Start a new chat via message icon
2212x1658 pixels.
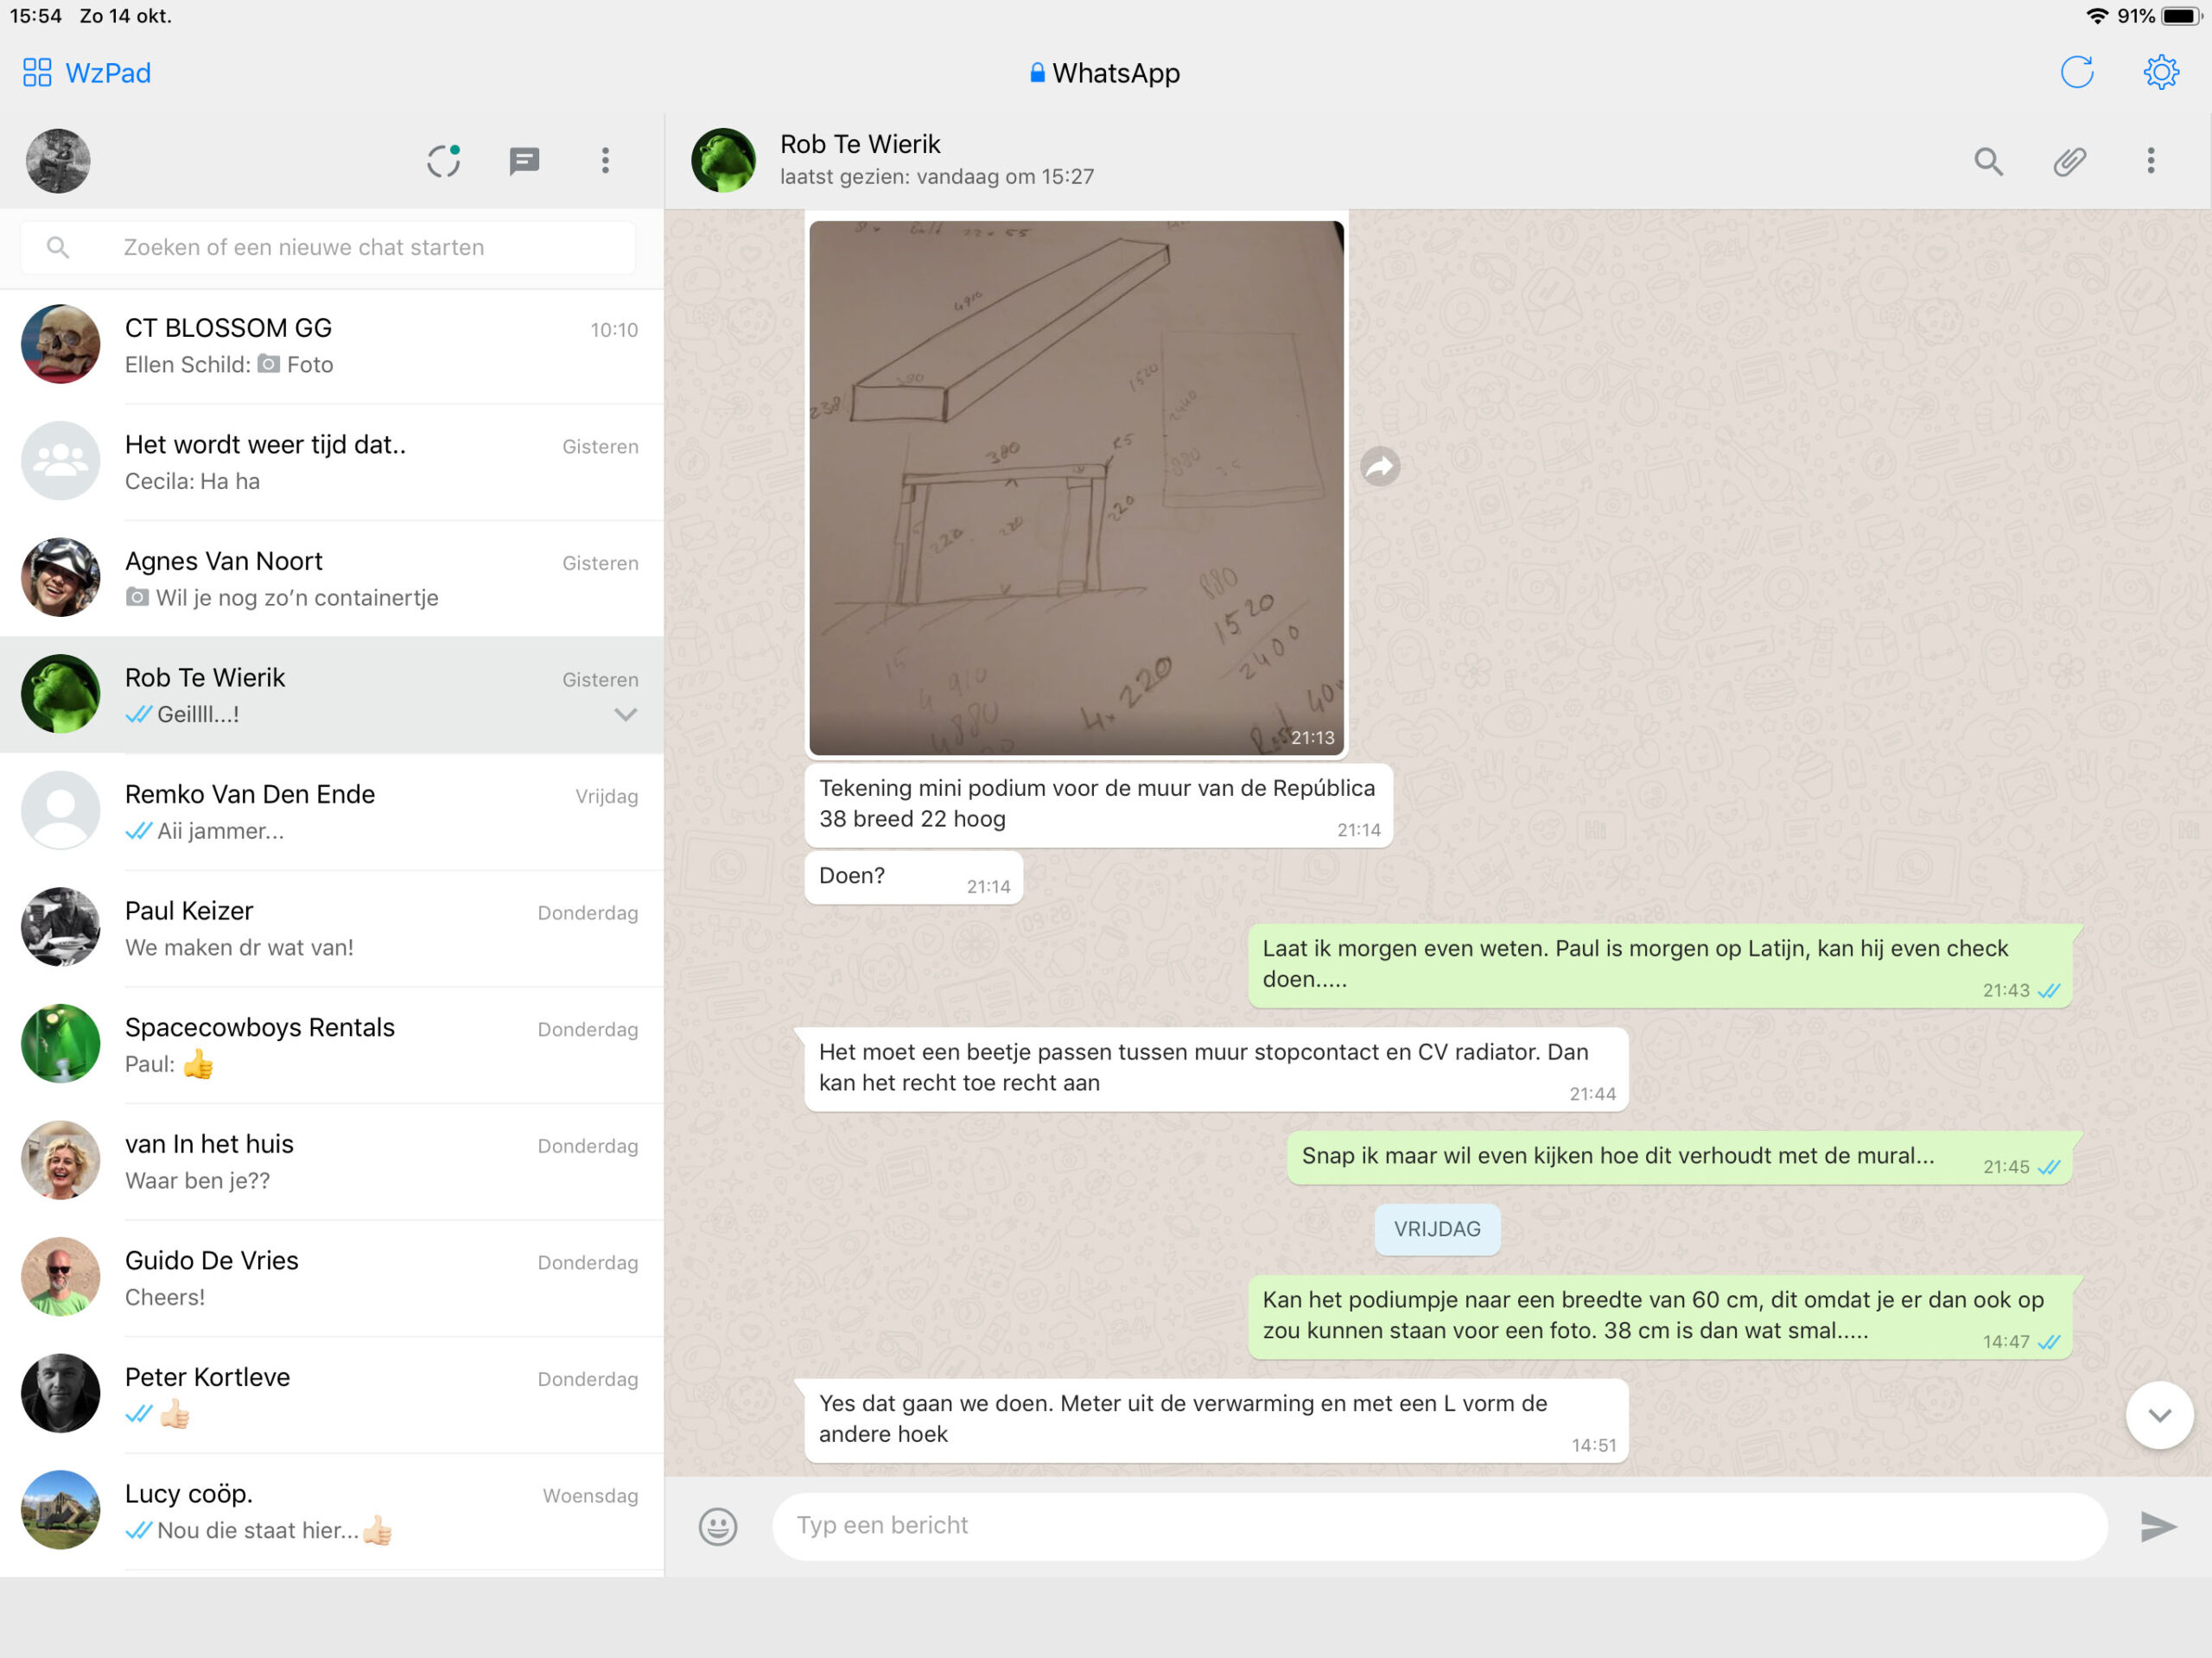[x=524, y=161]
